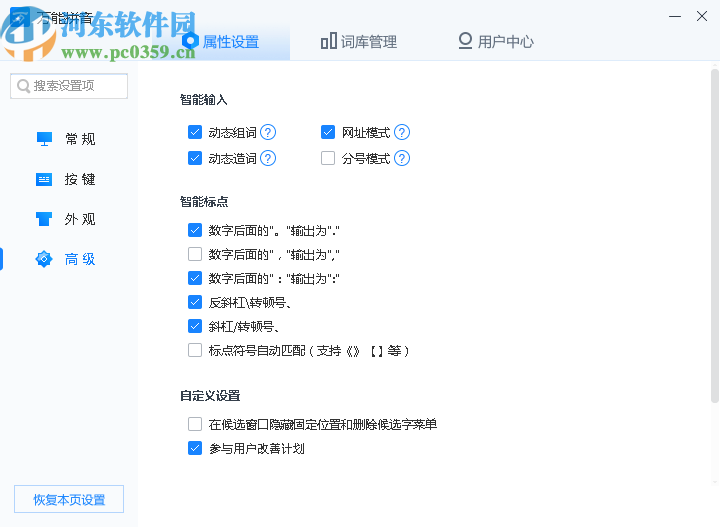Screen dimensions: 720x528
Task: Click the 自定义设置 section heading
Action: point(210,396)
